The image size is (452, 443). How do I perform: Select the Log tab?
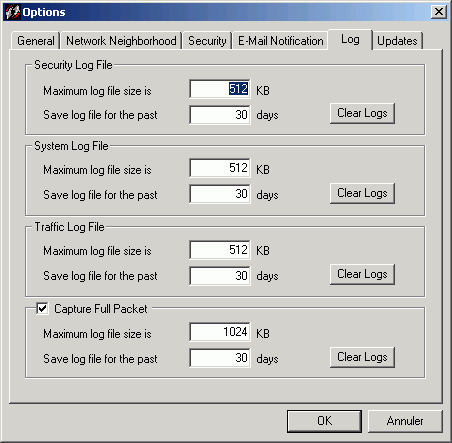click(350, 40)
